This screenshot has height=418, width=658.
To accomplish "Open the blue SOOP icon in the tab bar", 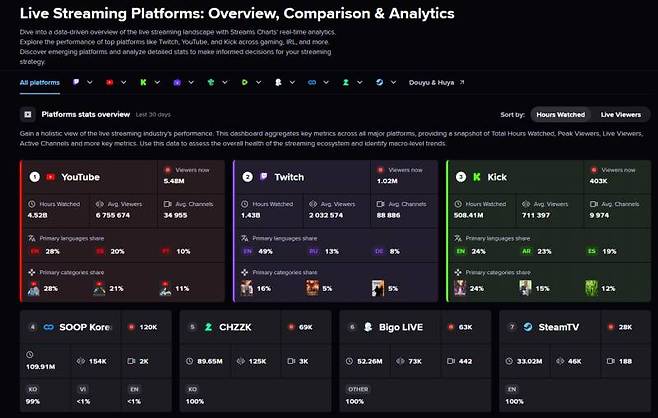I will pos(312,82).
